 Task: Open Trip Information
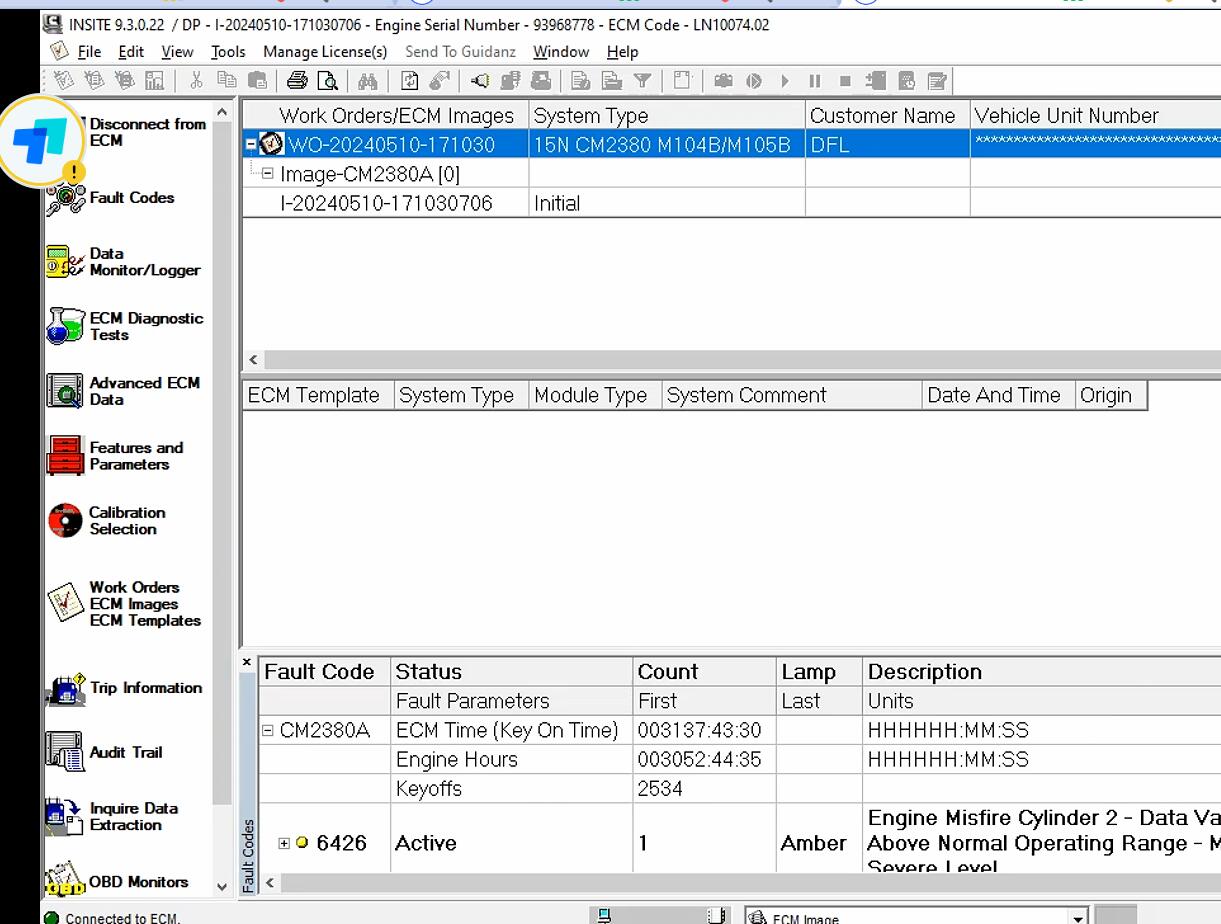[124, 688]
